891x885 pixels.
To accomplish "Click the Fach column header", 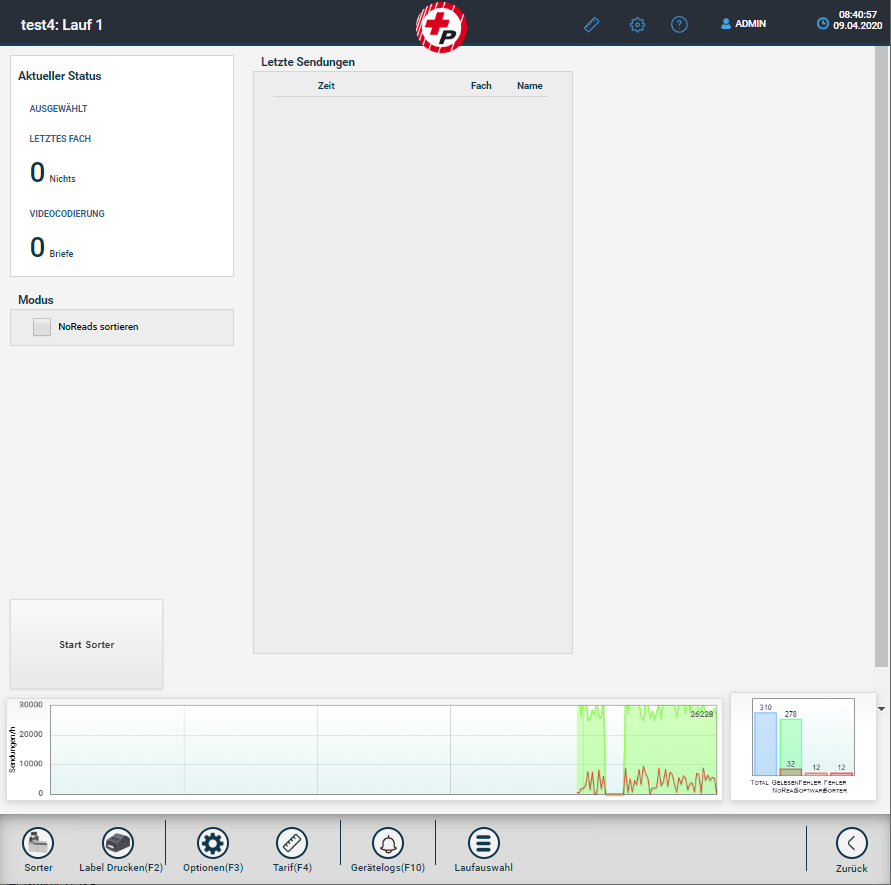I will 481,86.
